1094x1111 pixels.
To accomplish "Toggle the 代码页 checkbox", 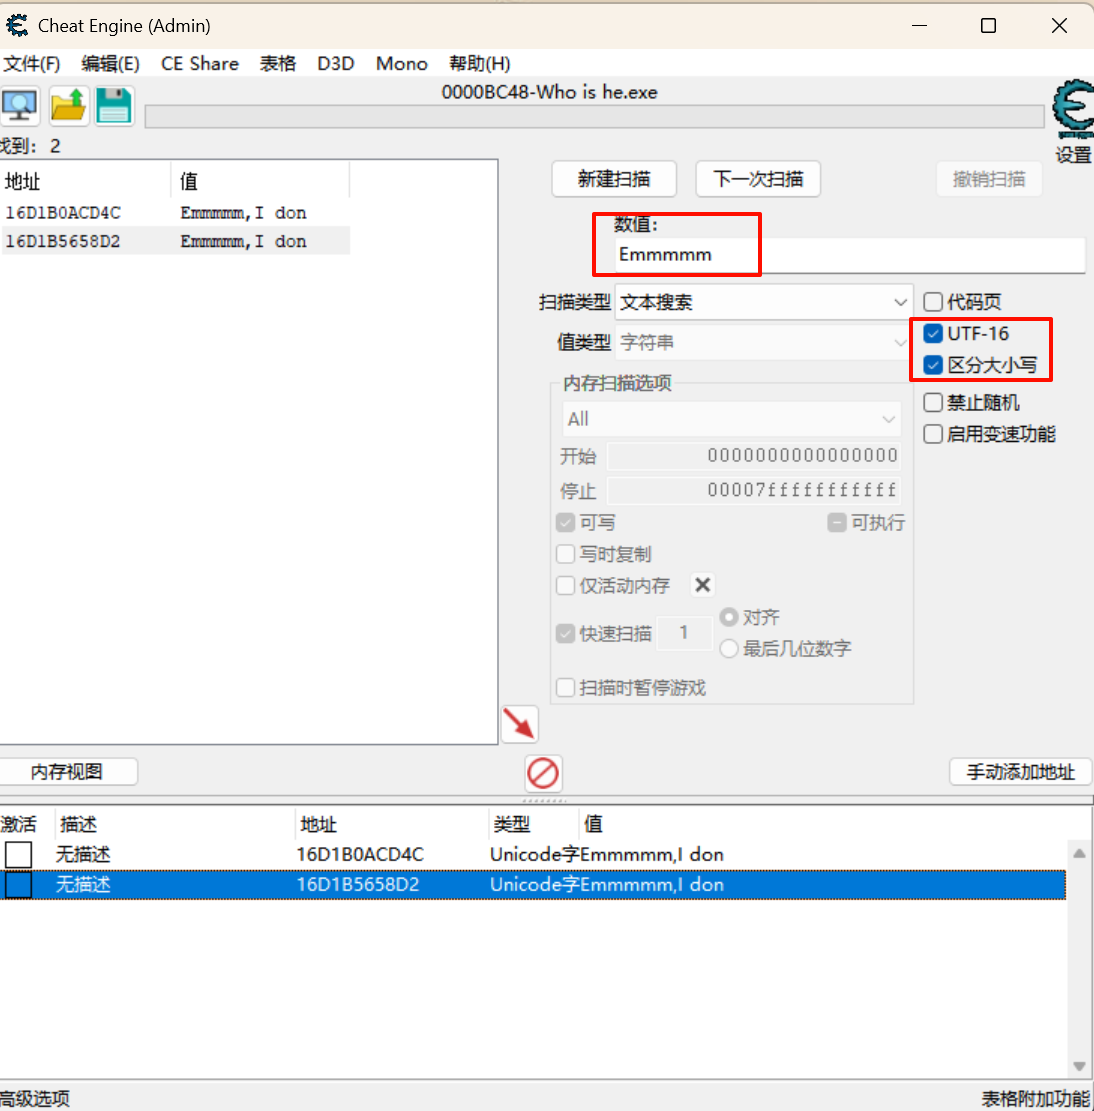I will [933, 302].
